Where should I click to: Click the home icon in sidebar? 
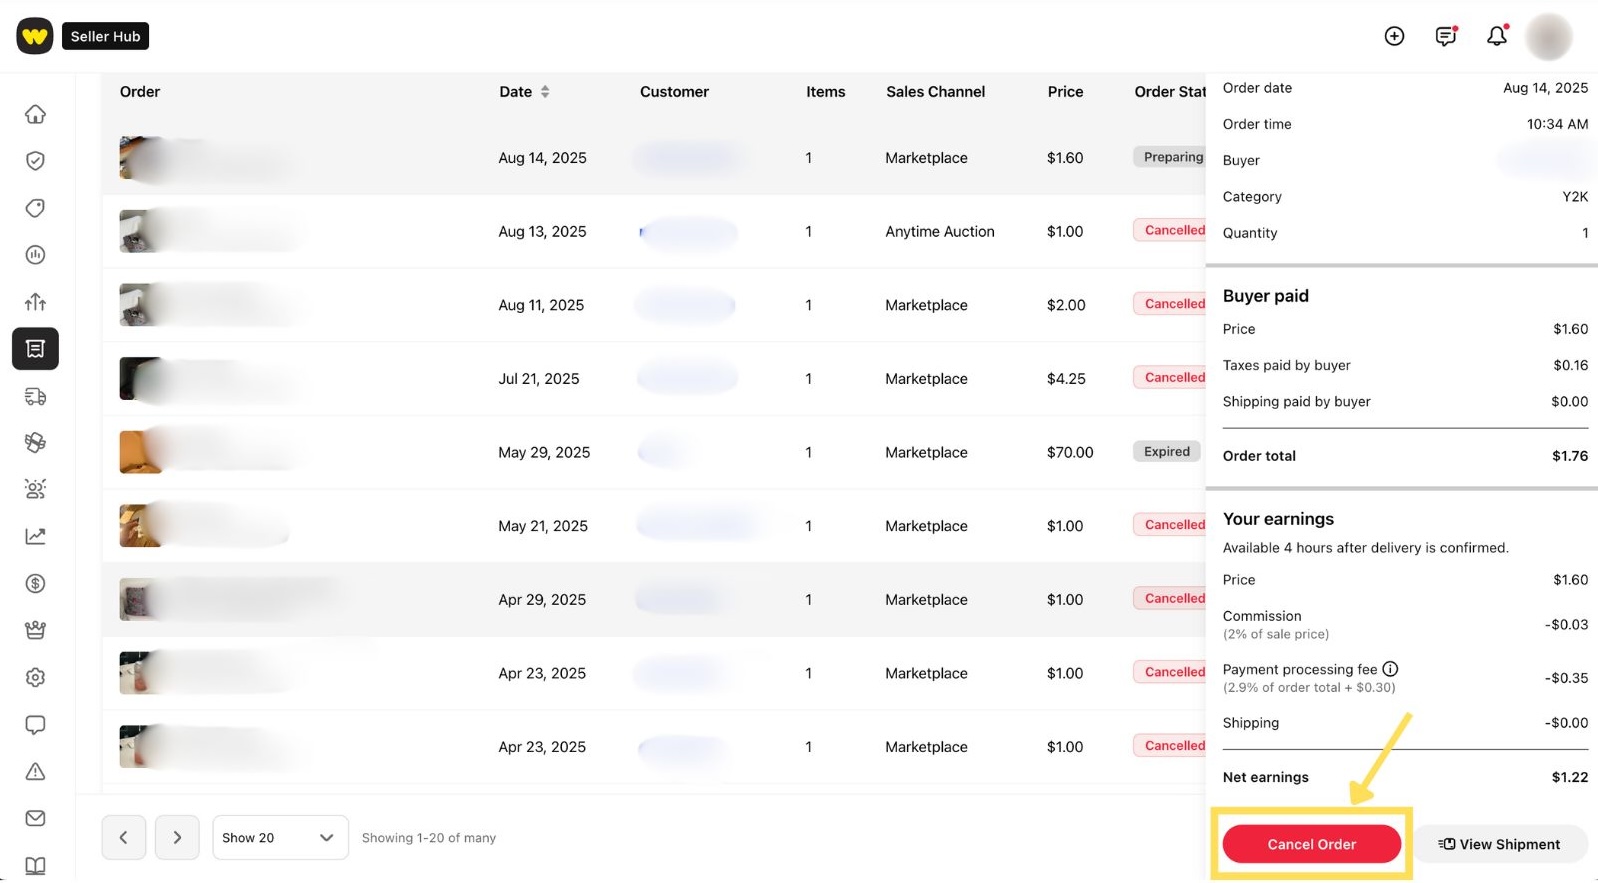point(35,114)
